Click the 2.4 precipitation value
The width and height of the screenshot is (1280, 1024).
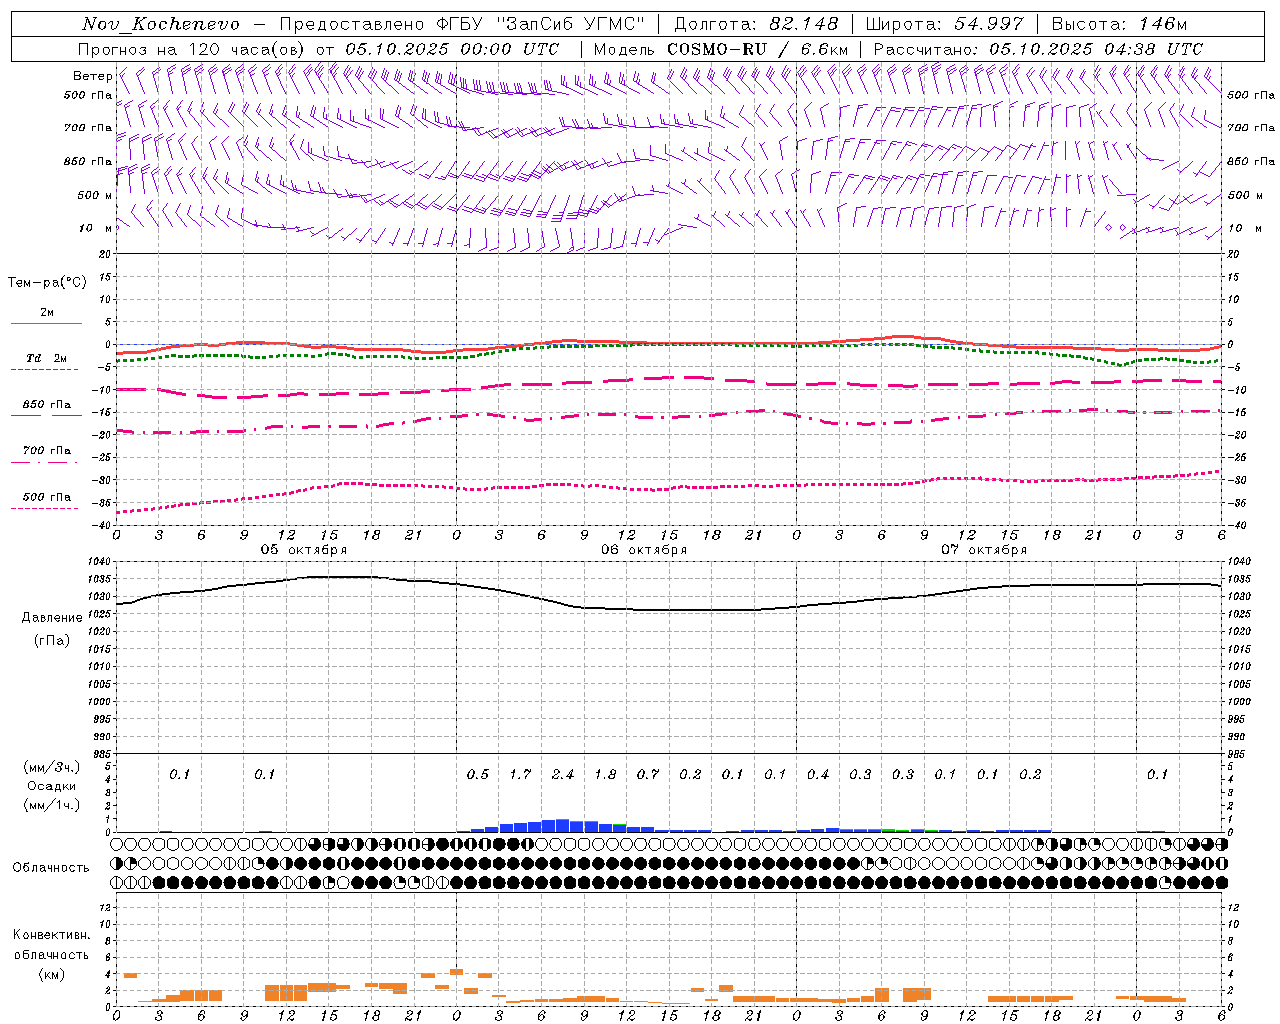(563, 775)
